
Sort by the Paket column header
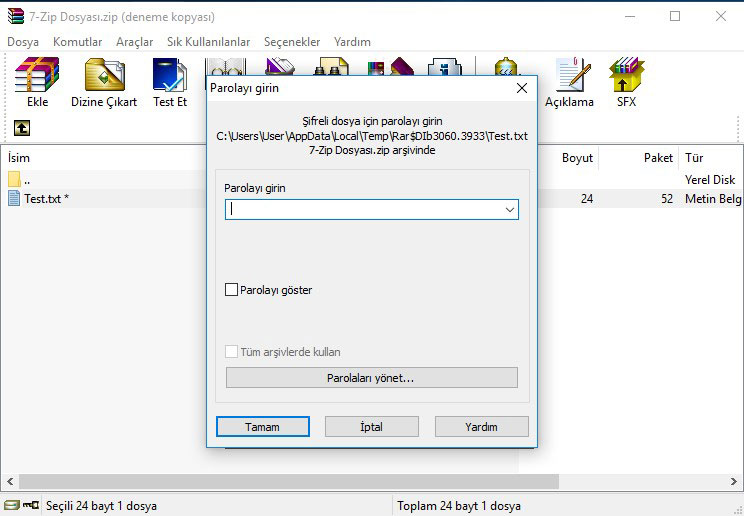[x=658, y=158]
